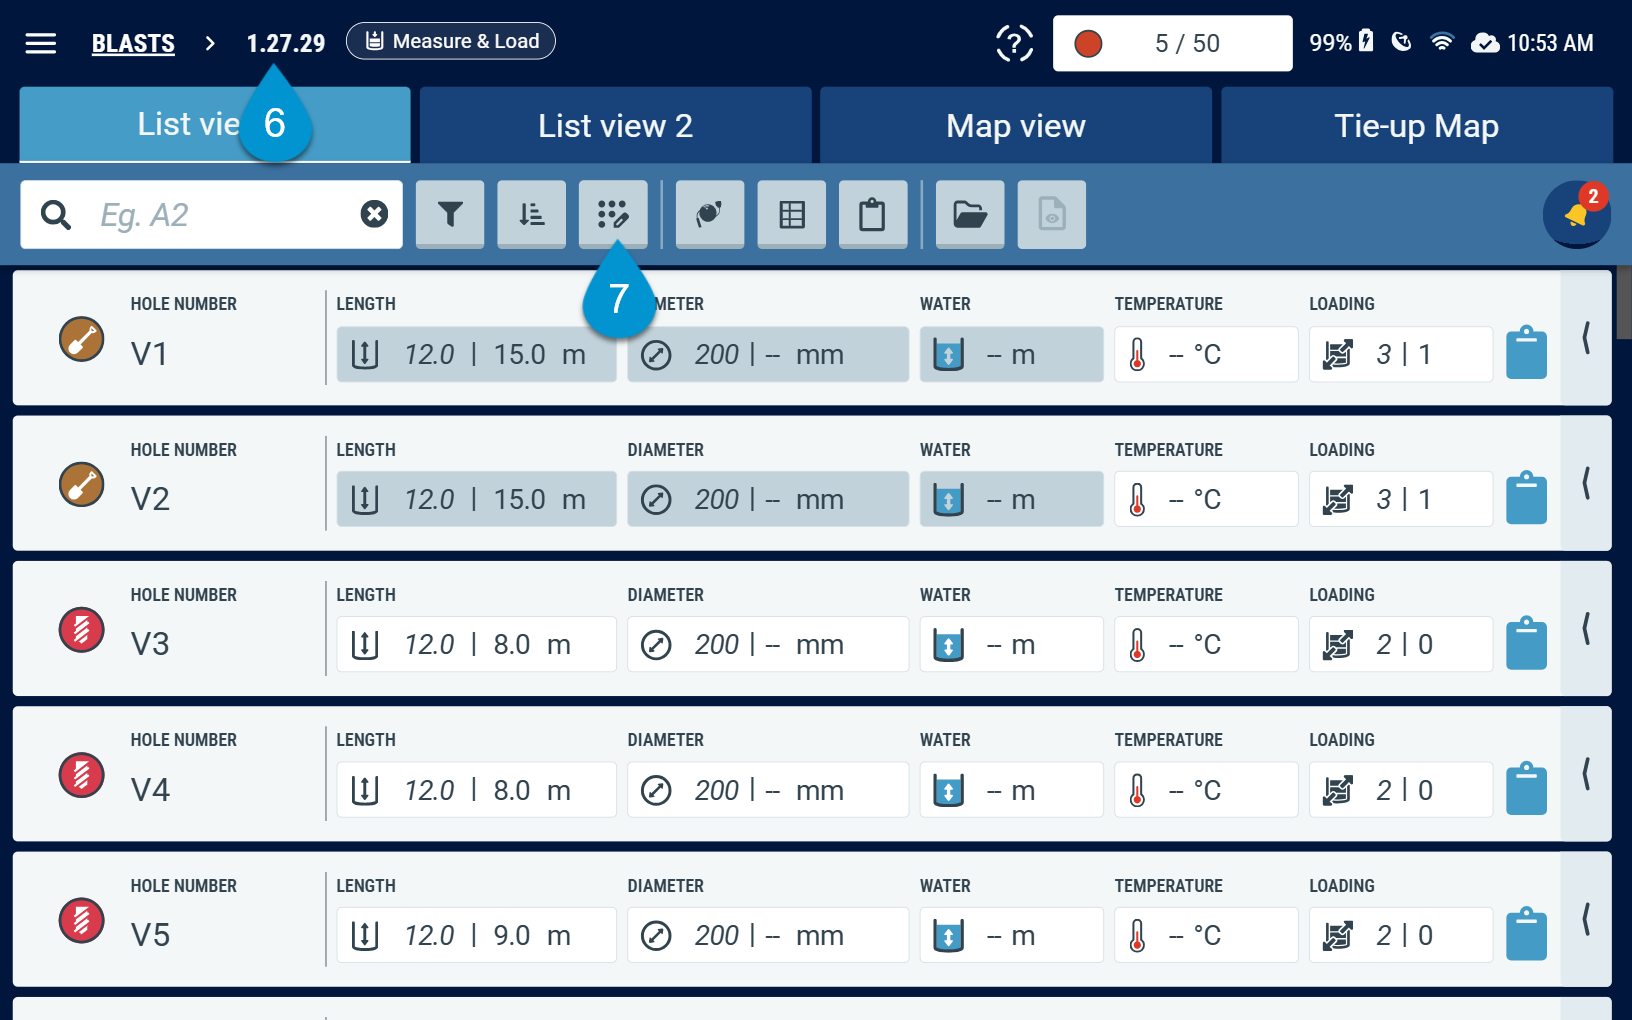The width and height of the screenshot is (1632, 1020).
Task: Click the clipboard toolbar icon
Action: tap(873, 214)
